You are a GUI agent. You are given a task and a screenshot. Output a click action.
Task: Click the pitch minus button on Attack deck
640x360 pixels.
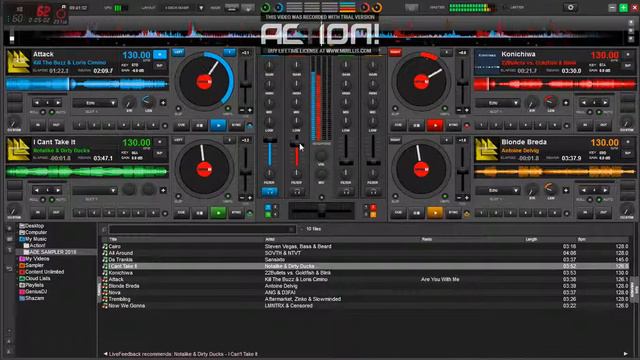pyautogui.click(x=242, y=111)
